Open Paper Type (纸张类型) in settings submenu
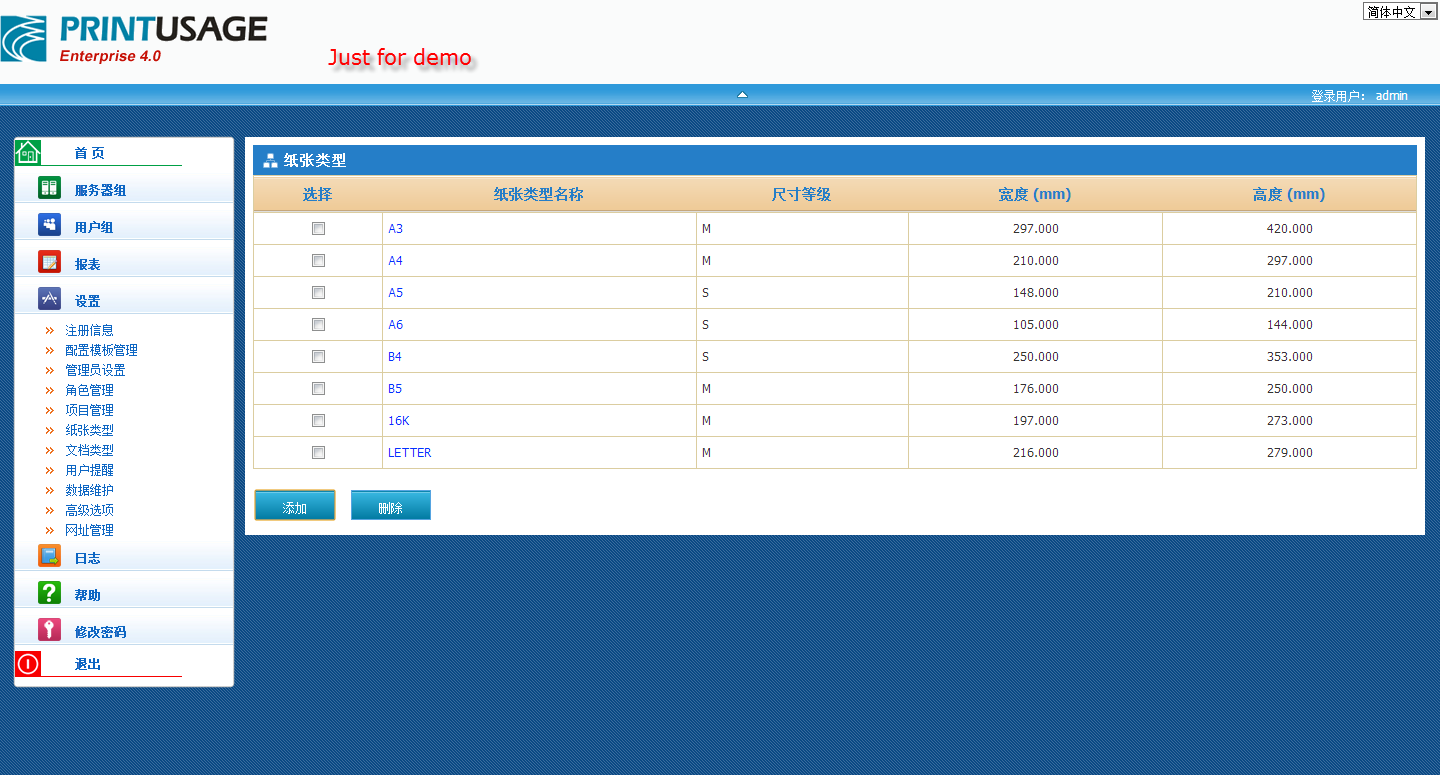This screenshot has width=1440, height=775. coord(89,430)
